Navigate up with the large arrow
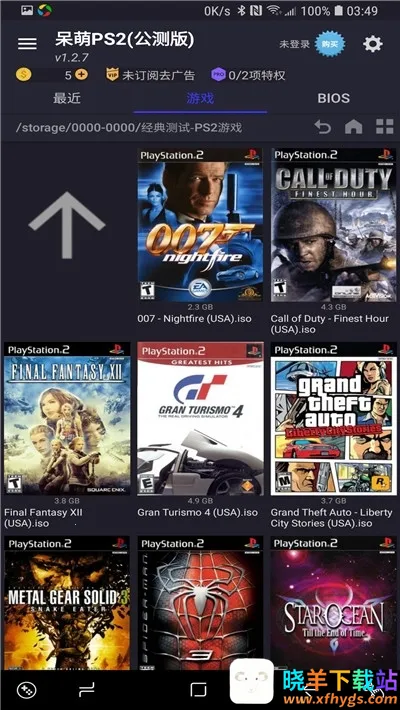The image size is (400, 710). [67, 225]
